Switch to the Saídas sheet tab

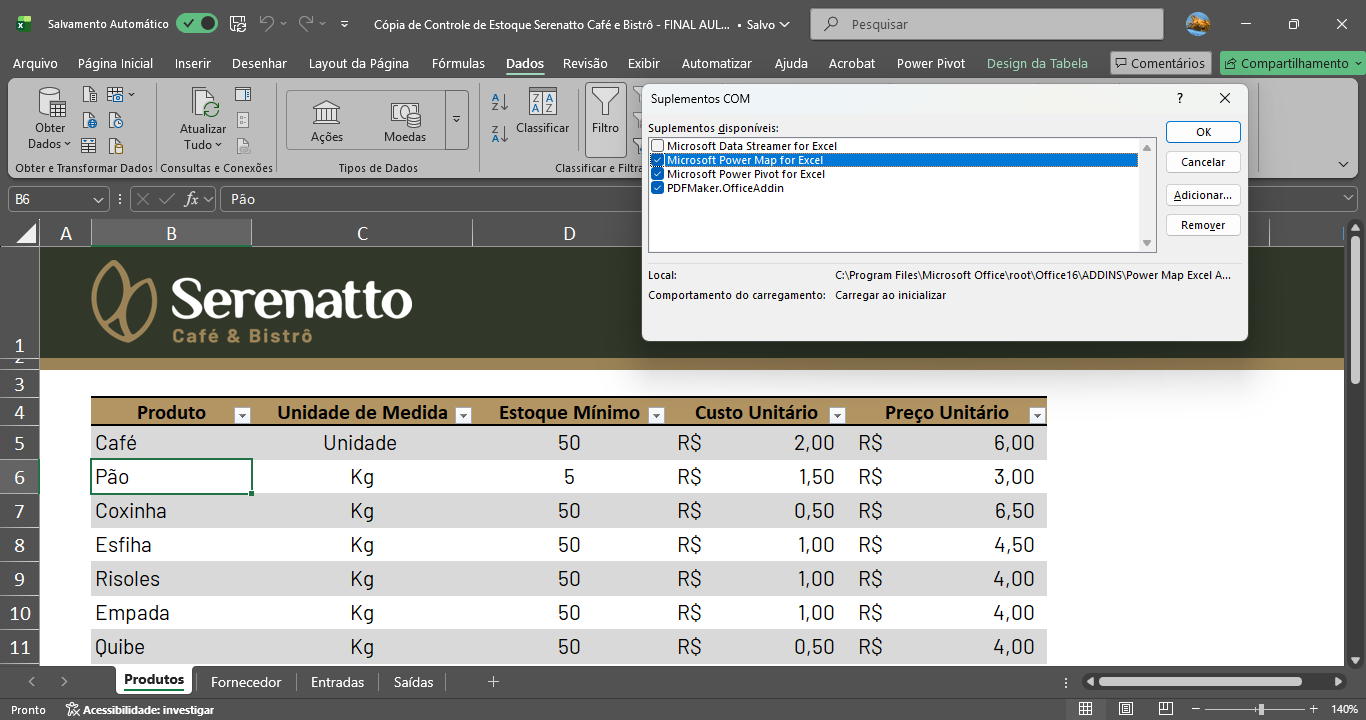tap(414, 682)
